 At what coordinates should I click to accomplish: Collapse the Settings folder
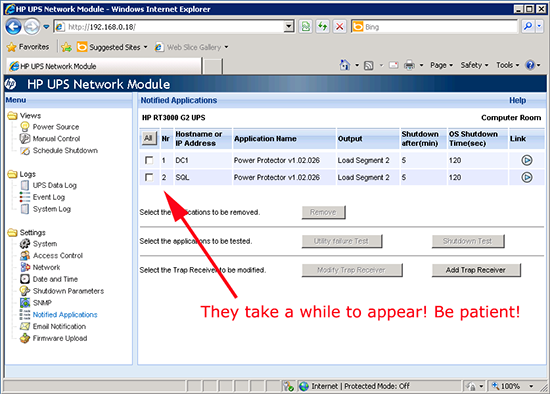[12, 233]
